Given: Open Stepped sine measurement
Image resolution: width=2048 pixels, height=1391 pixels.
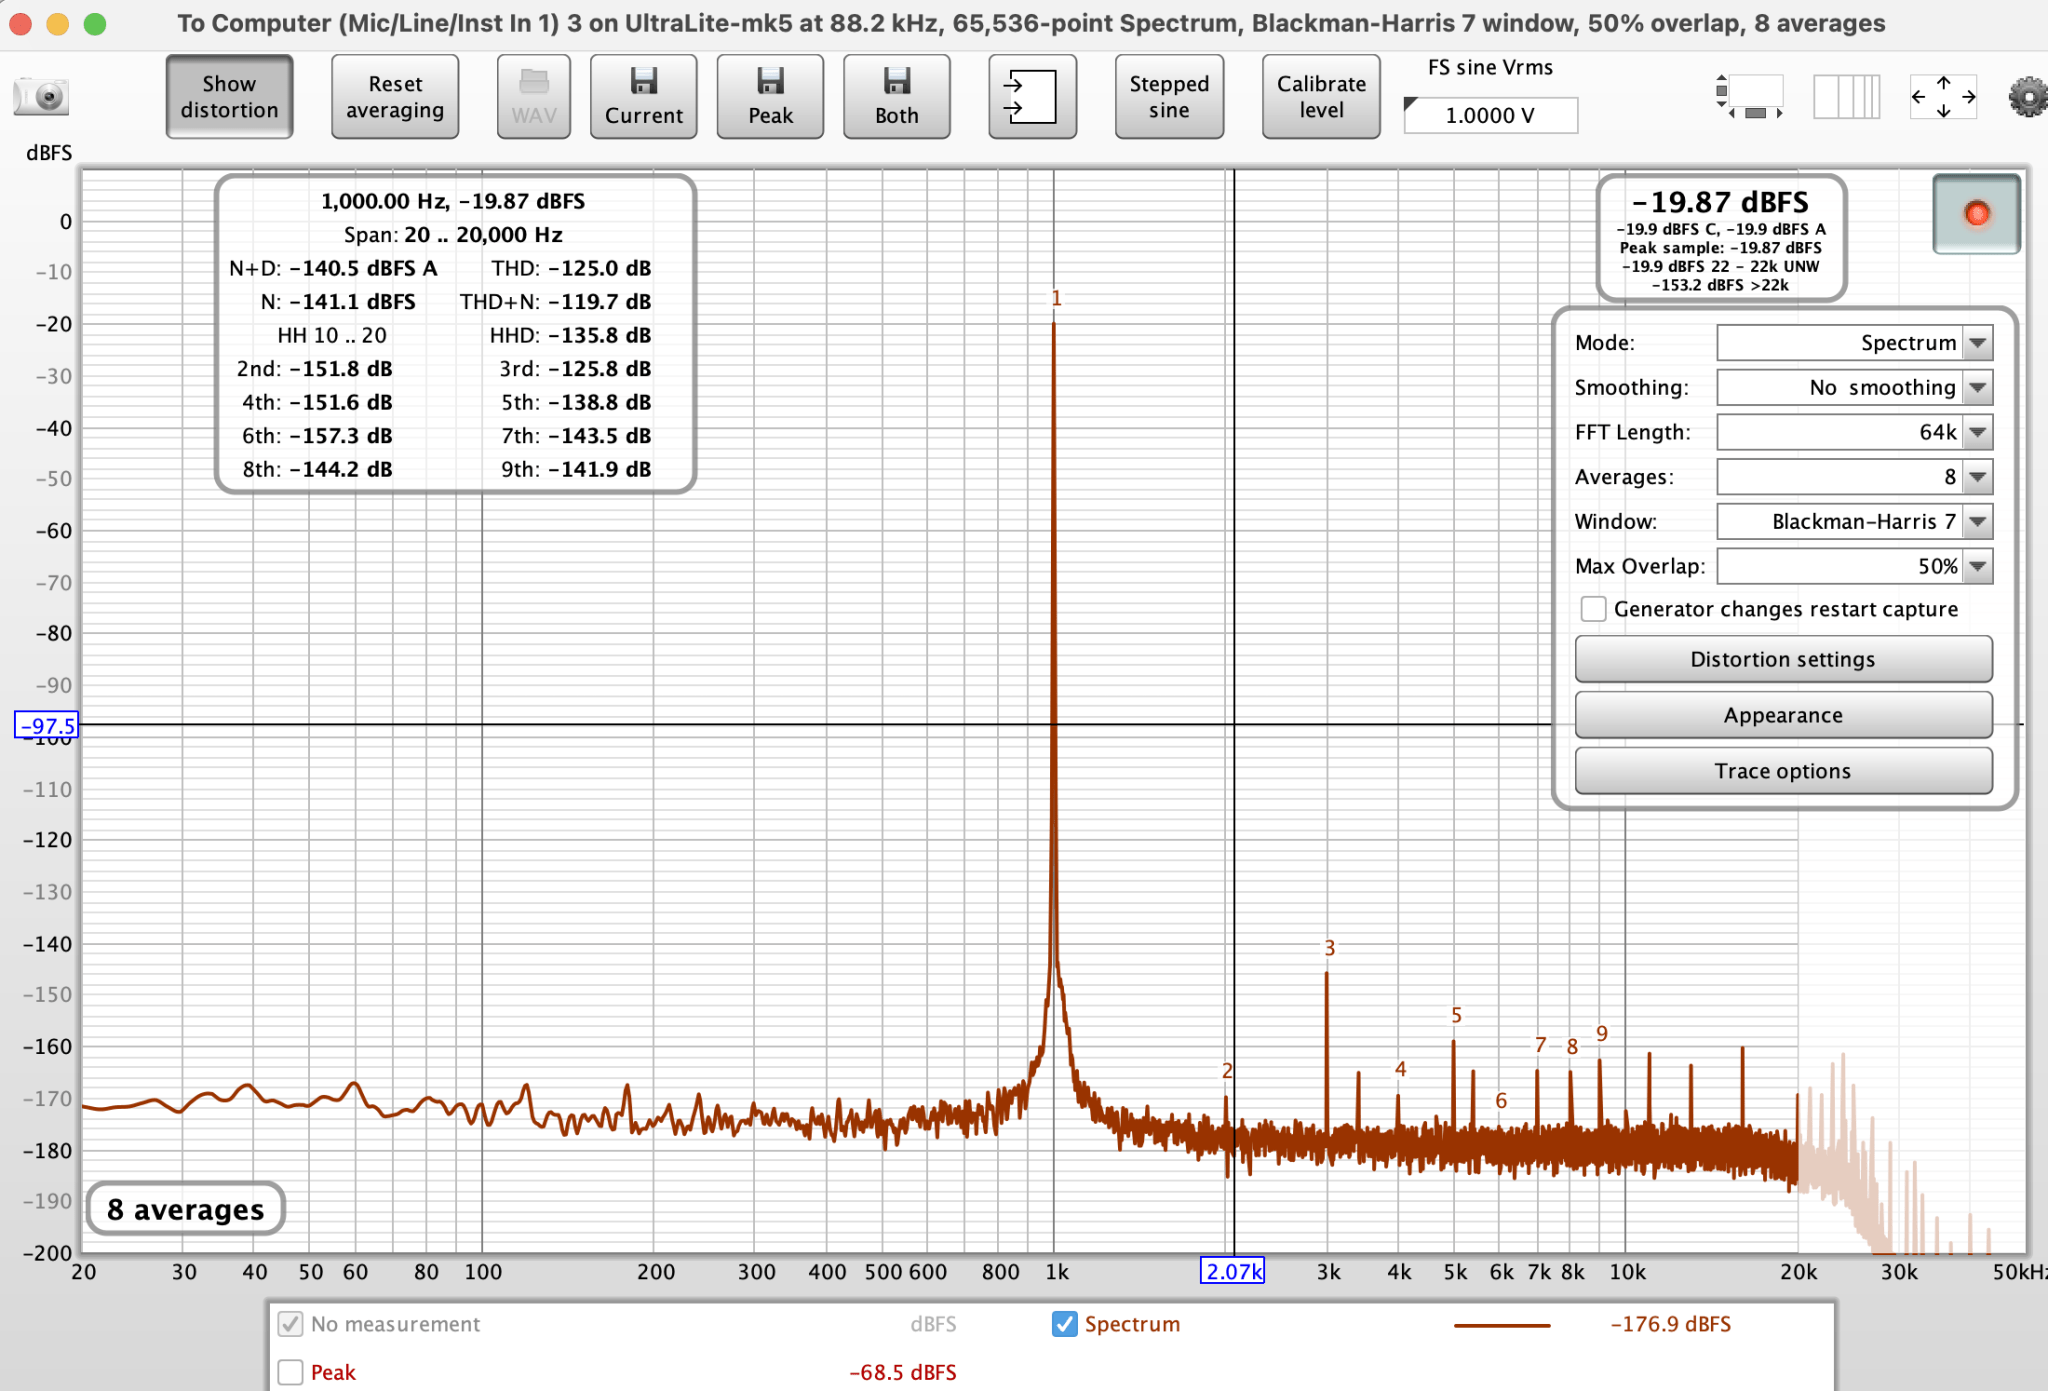Looking at the screenshot, I should 1169,97.
